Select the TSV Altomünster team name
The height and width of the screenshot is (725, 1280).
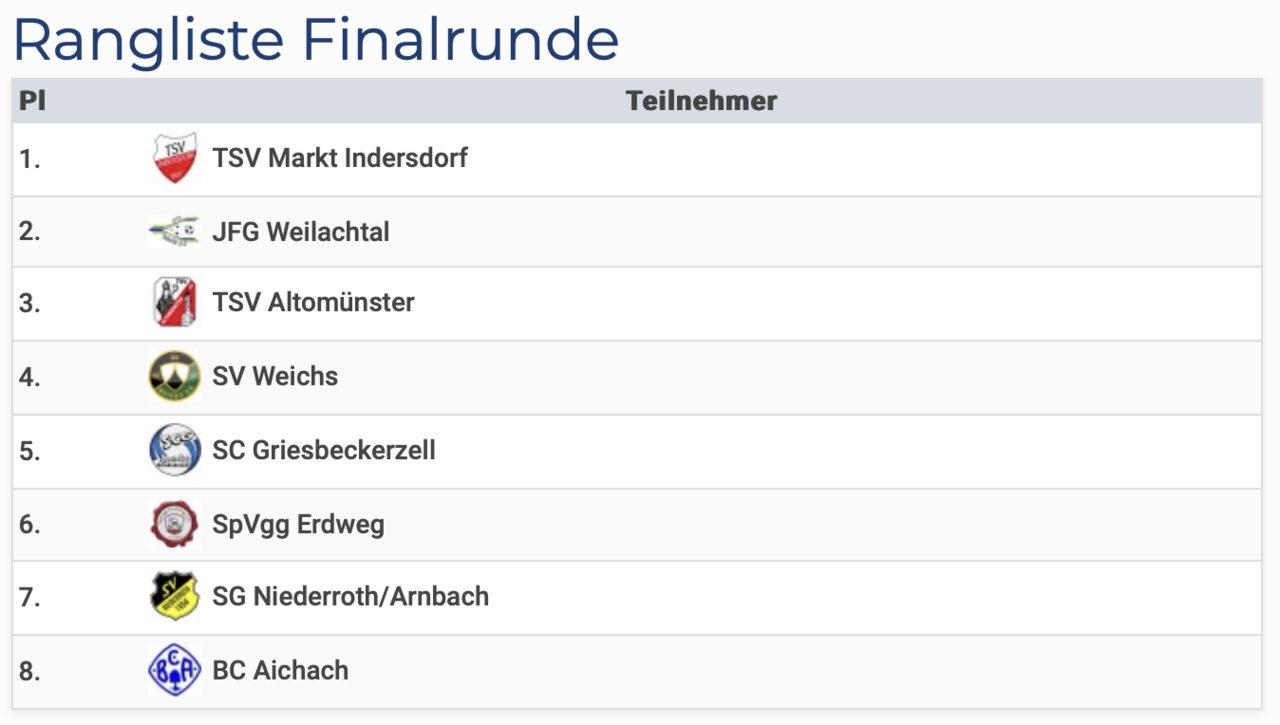click(313, 302)
